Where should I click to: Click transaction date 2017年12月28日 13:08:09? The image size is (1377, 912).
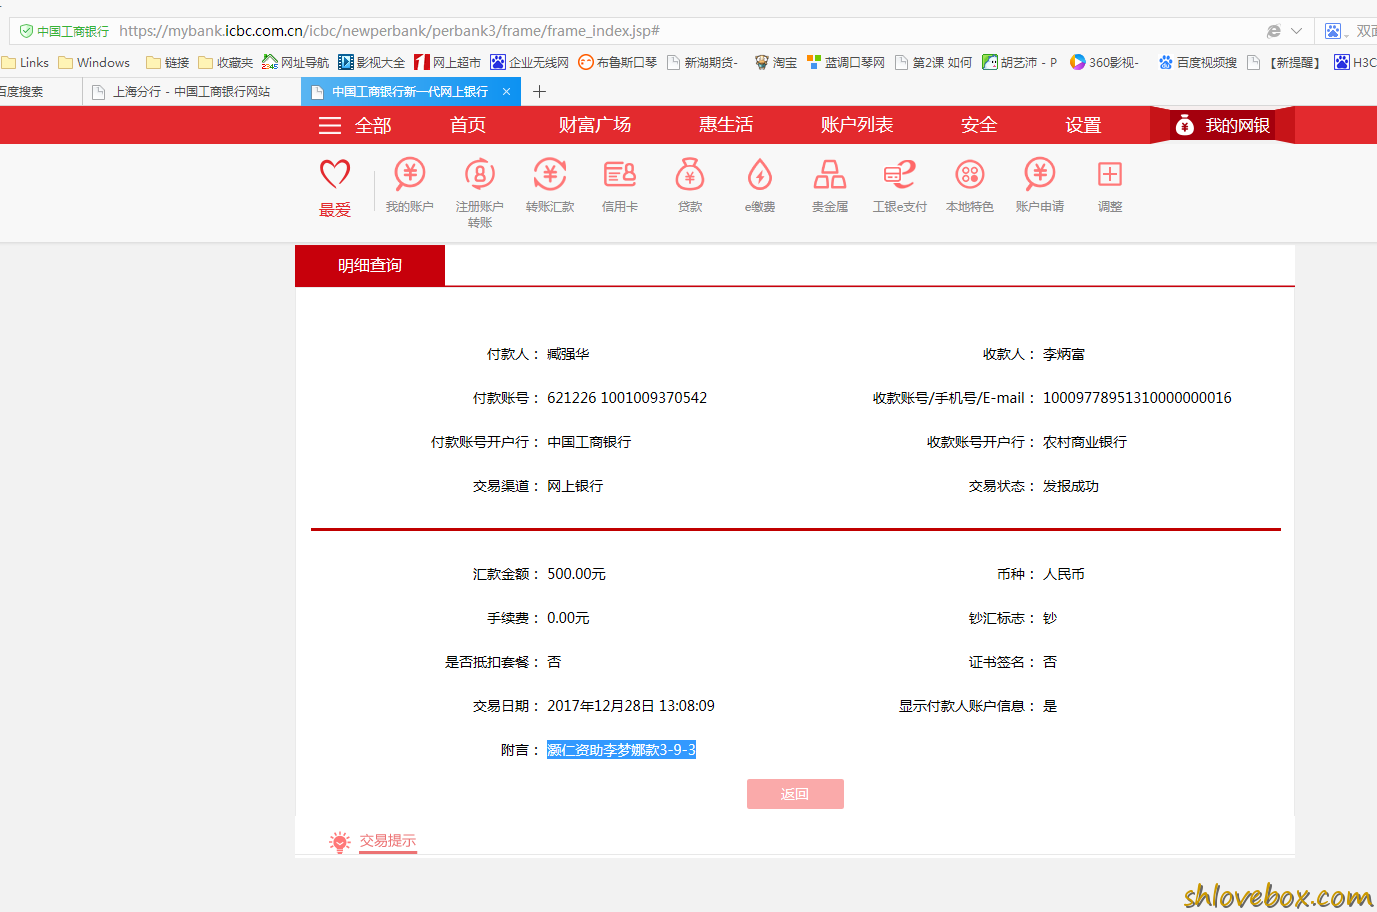631,706
